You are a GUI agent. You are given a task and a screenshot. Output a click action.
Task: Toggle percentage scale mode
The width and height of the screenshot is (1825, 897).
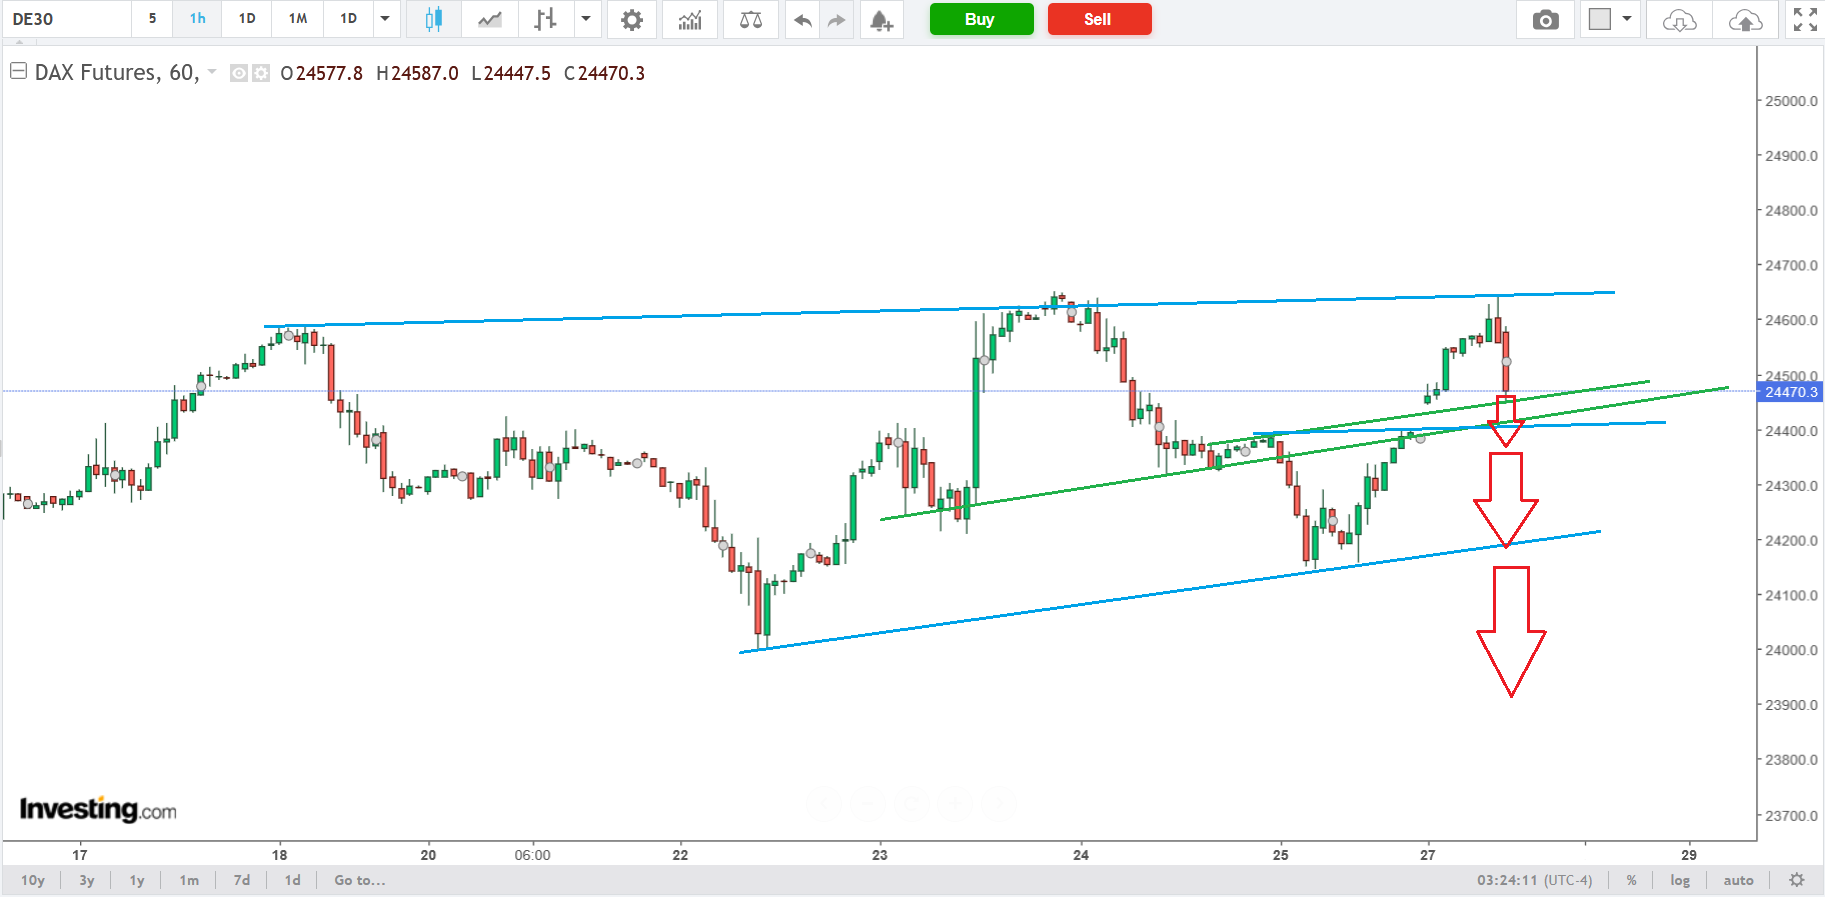click(1631, 880)
